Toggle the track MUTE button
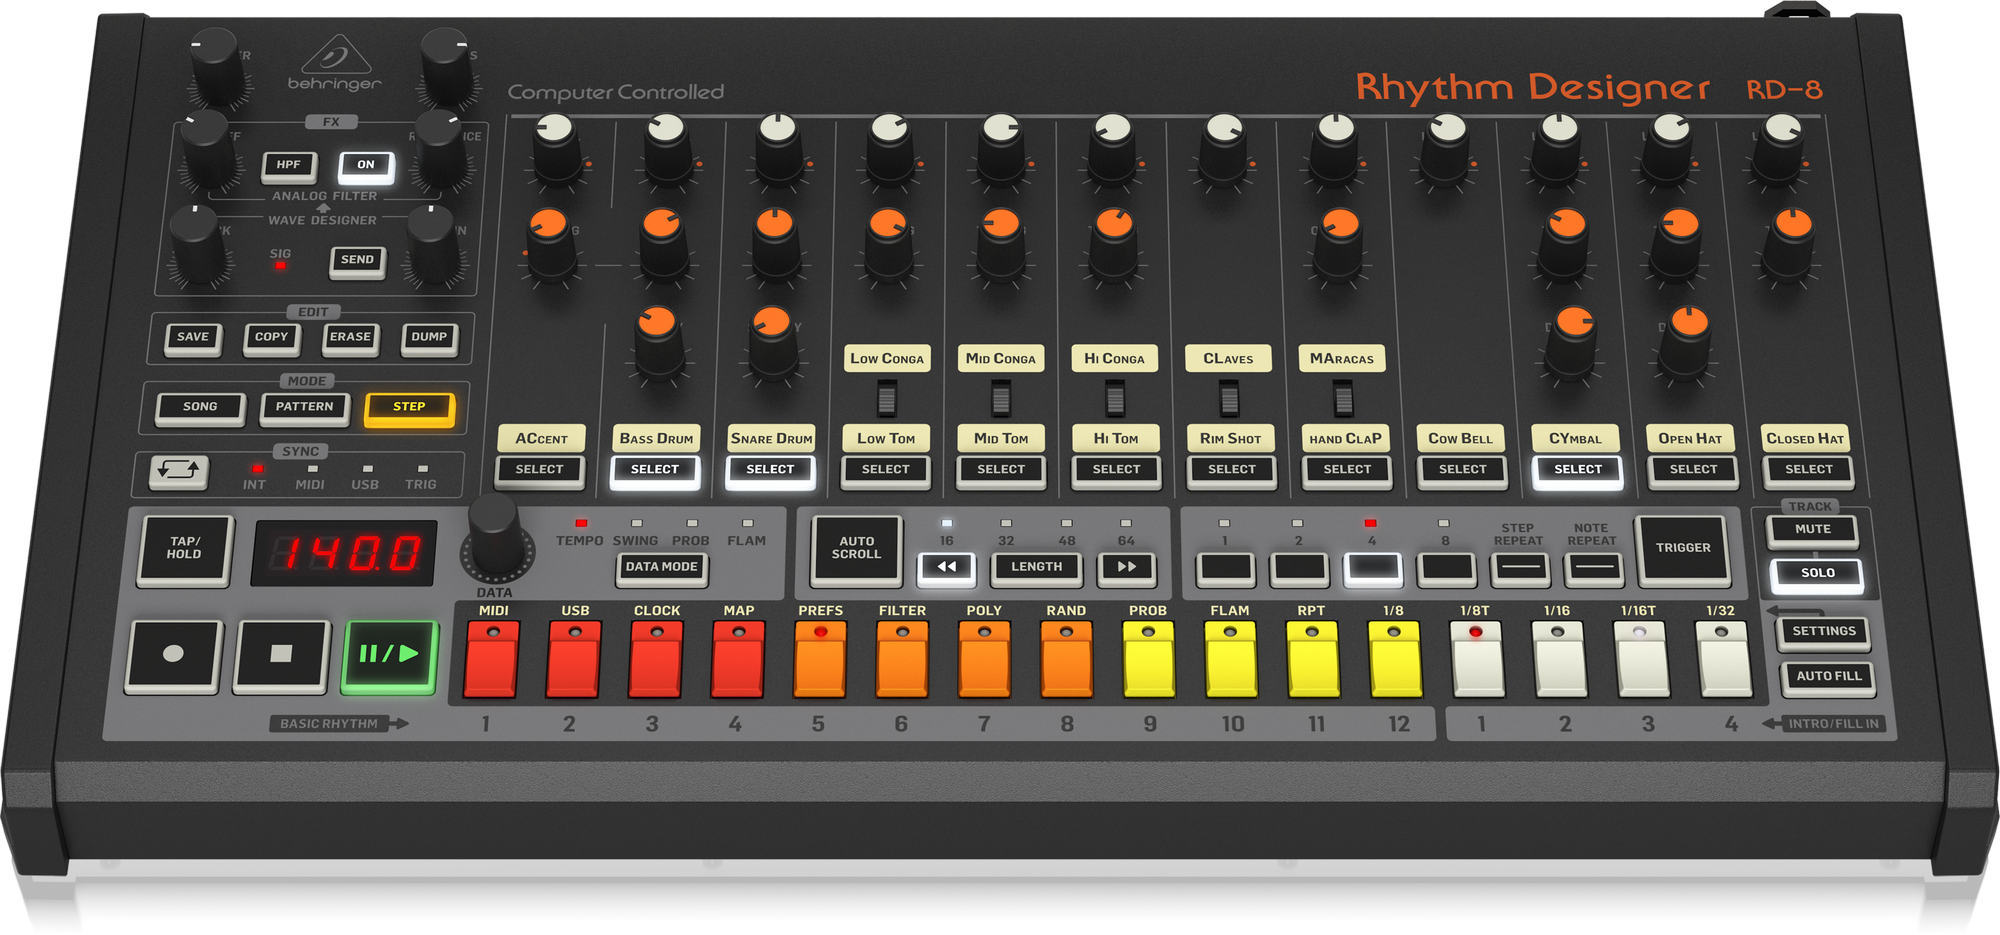This screenshot has width=2000, height=935. pos(1813,530)
